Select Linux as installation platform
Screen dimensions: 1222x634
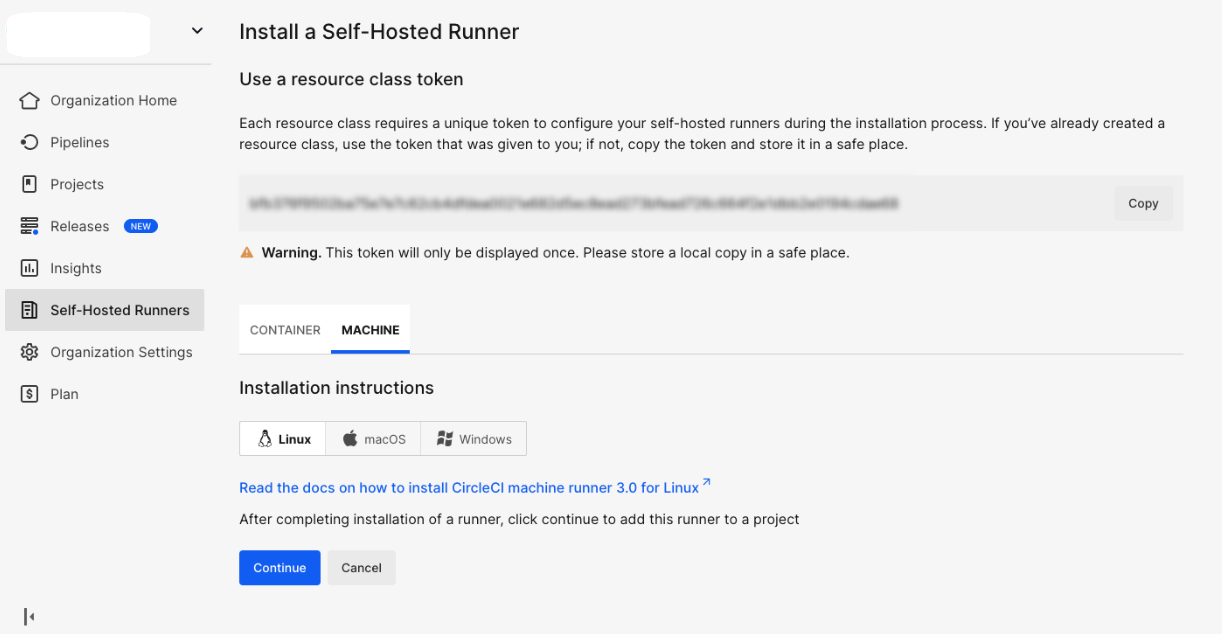click(281, 438)
